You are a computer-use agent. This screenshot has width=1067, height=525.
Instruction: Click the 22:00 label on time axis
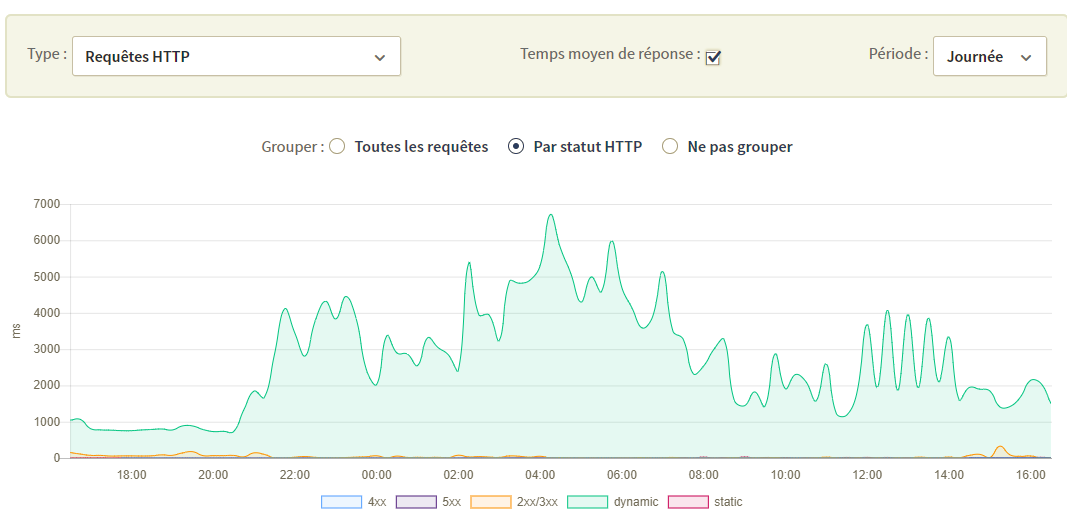(295, 474)
